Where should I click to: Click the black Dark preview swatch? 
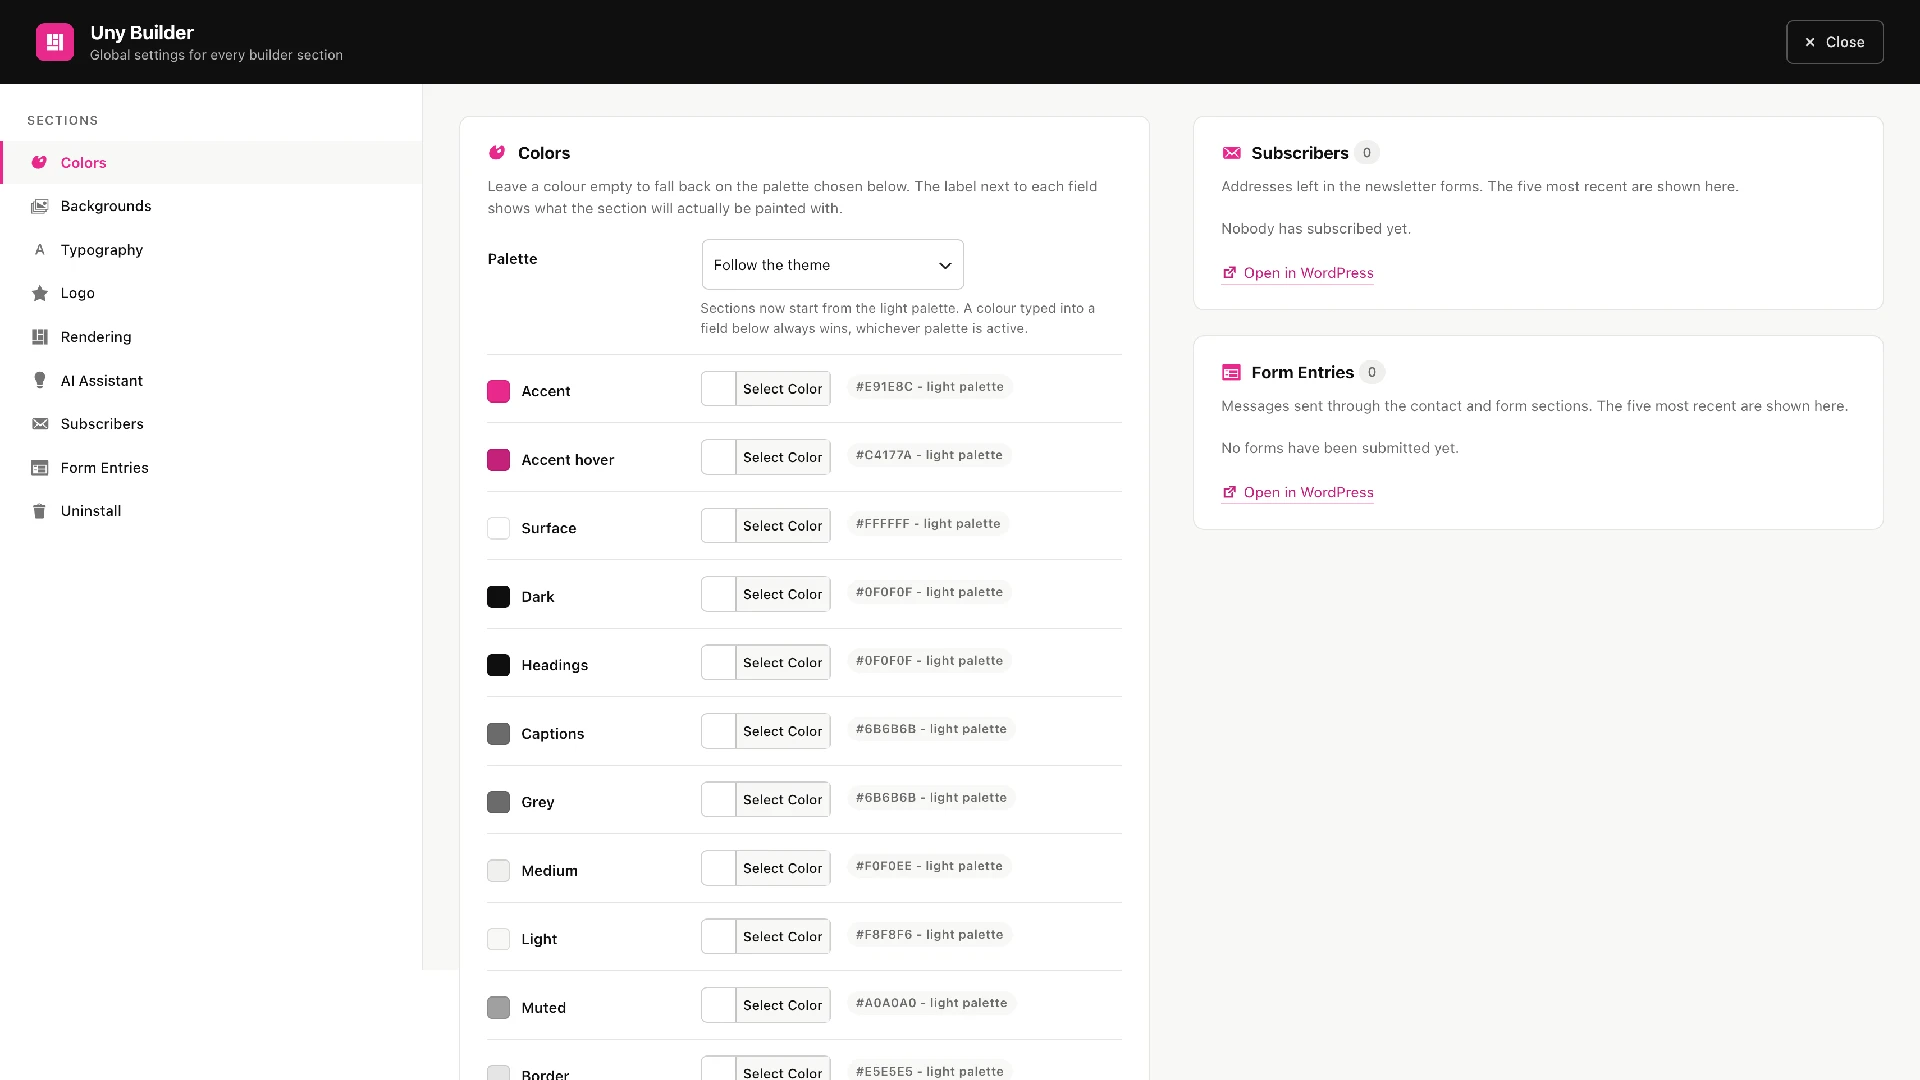point(498,596)
